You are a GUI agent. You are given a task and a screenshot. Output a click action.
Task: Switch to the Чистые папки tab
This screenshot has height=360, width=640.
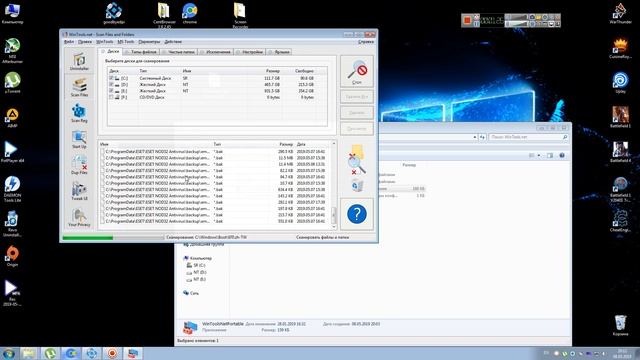tap(178, 52)
